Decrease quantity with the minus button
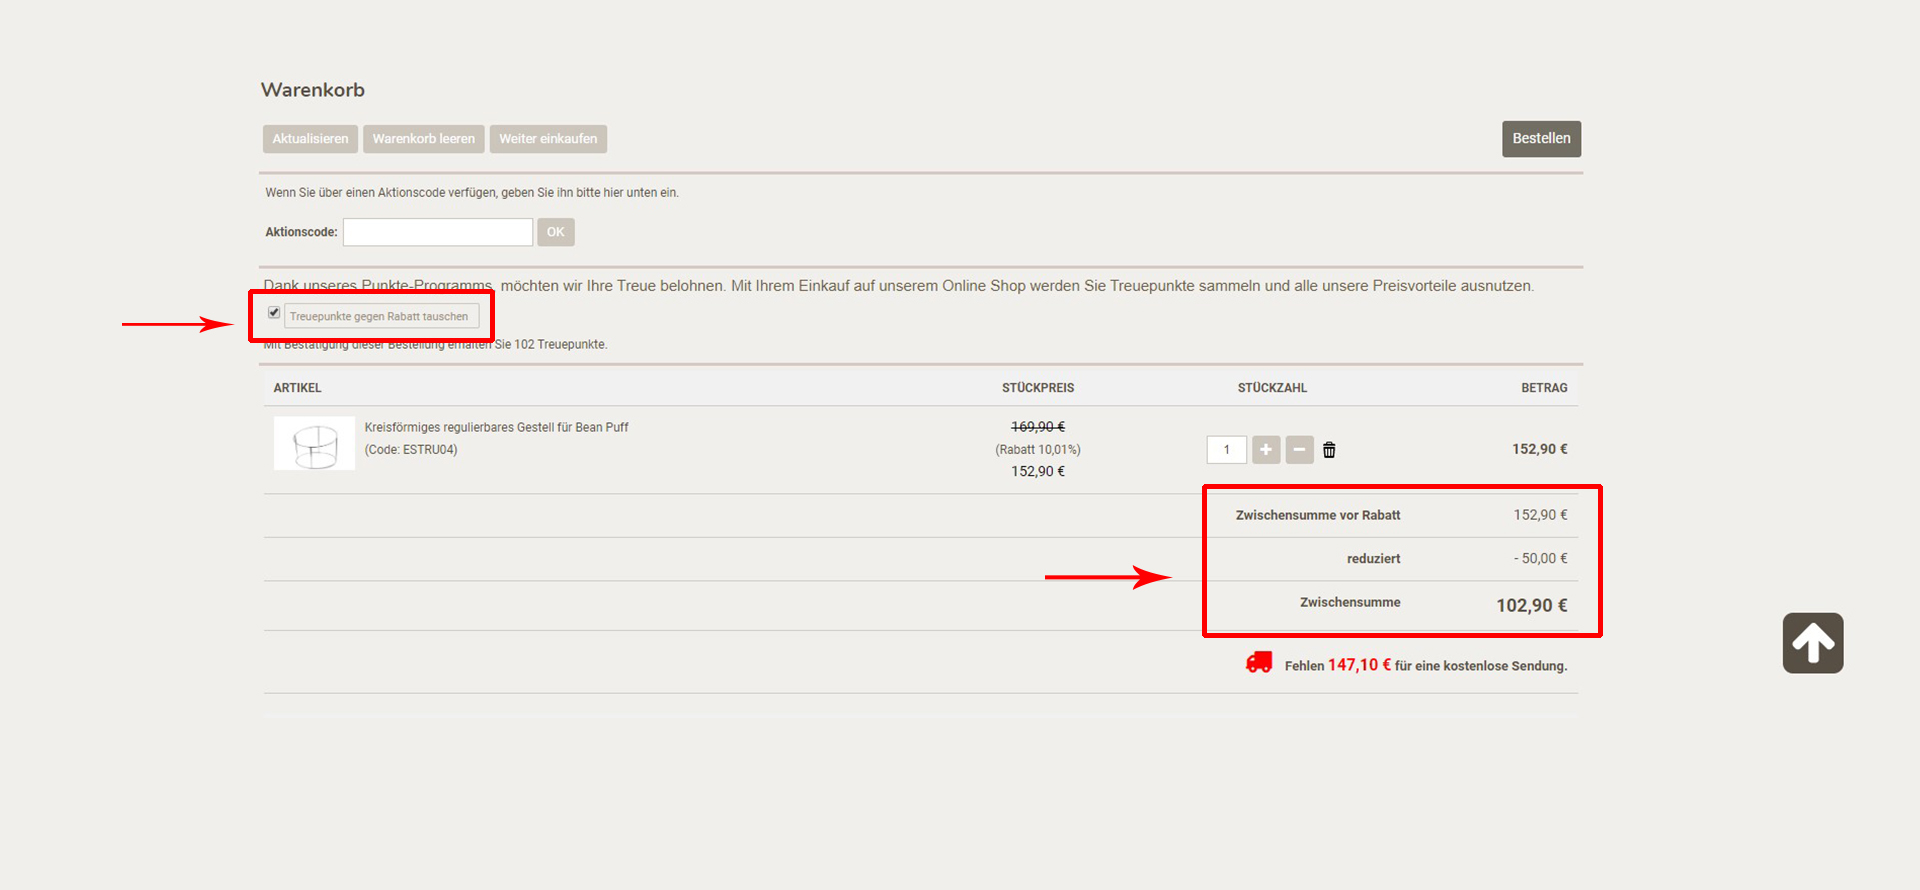 1299,450
